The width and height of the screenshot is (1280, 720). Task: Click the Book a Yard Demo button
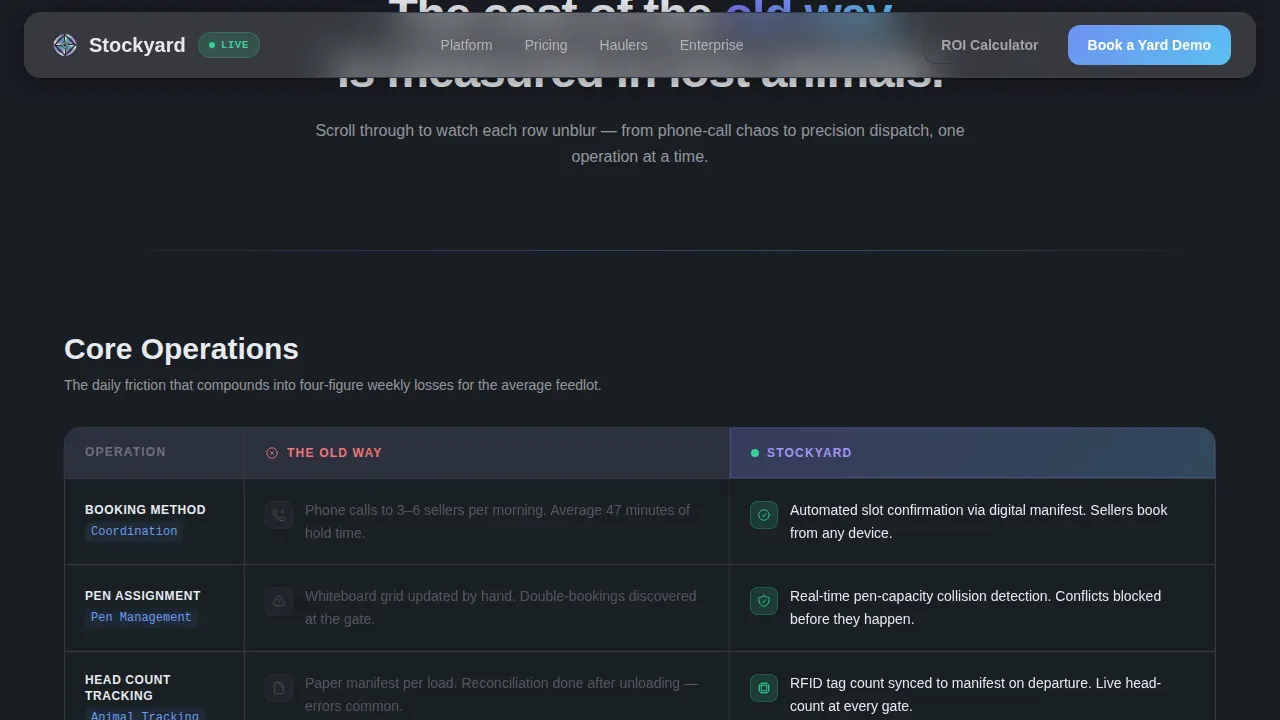1149,45
